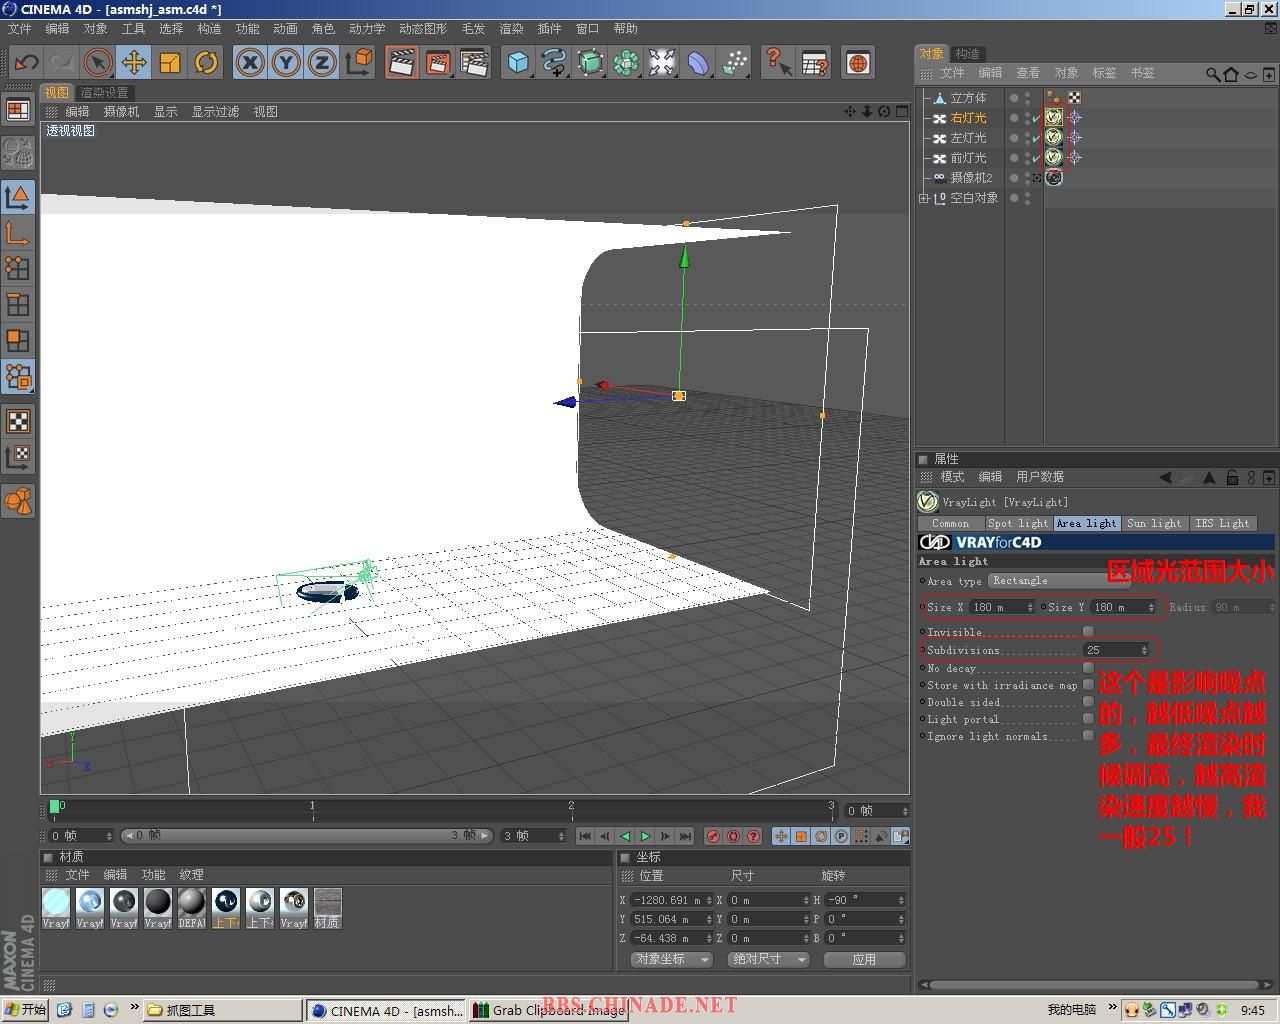
Task: Open the 对象坐标 coordinate dropdown
Action: pyautogui.click(x=670, y=959)
